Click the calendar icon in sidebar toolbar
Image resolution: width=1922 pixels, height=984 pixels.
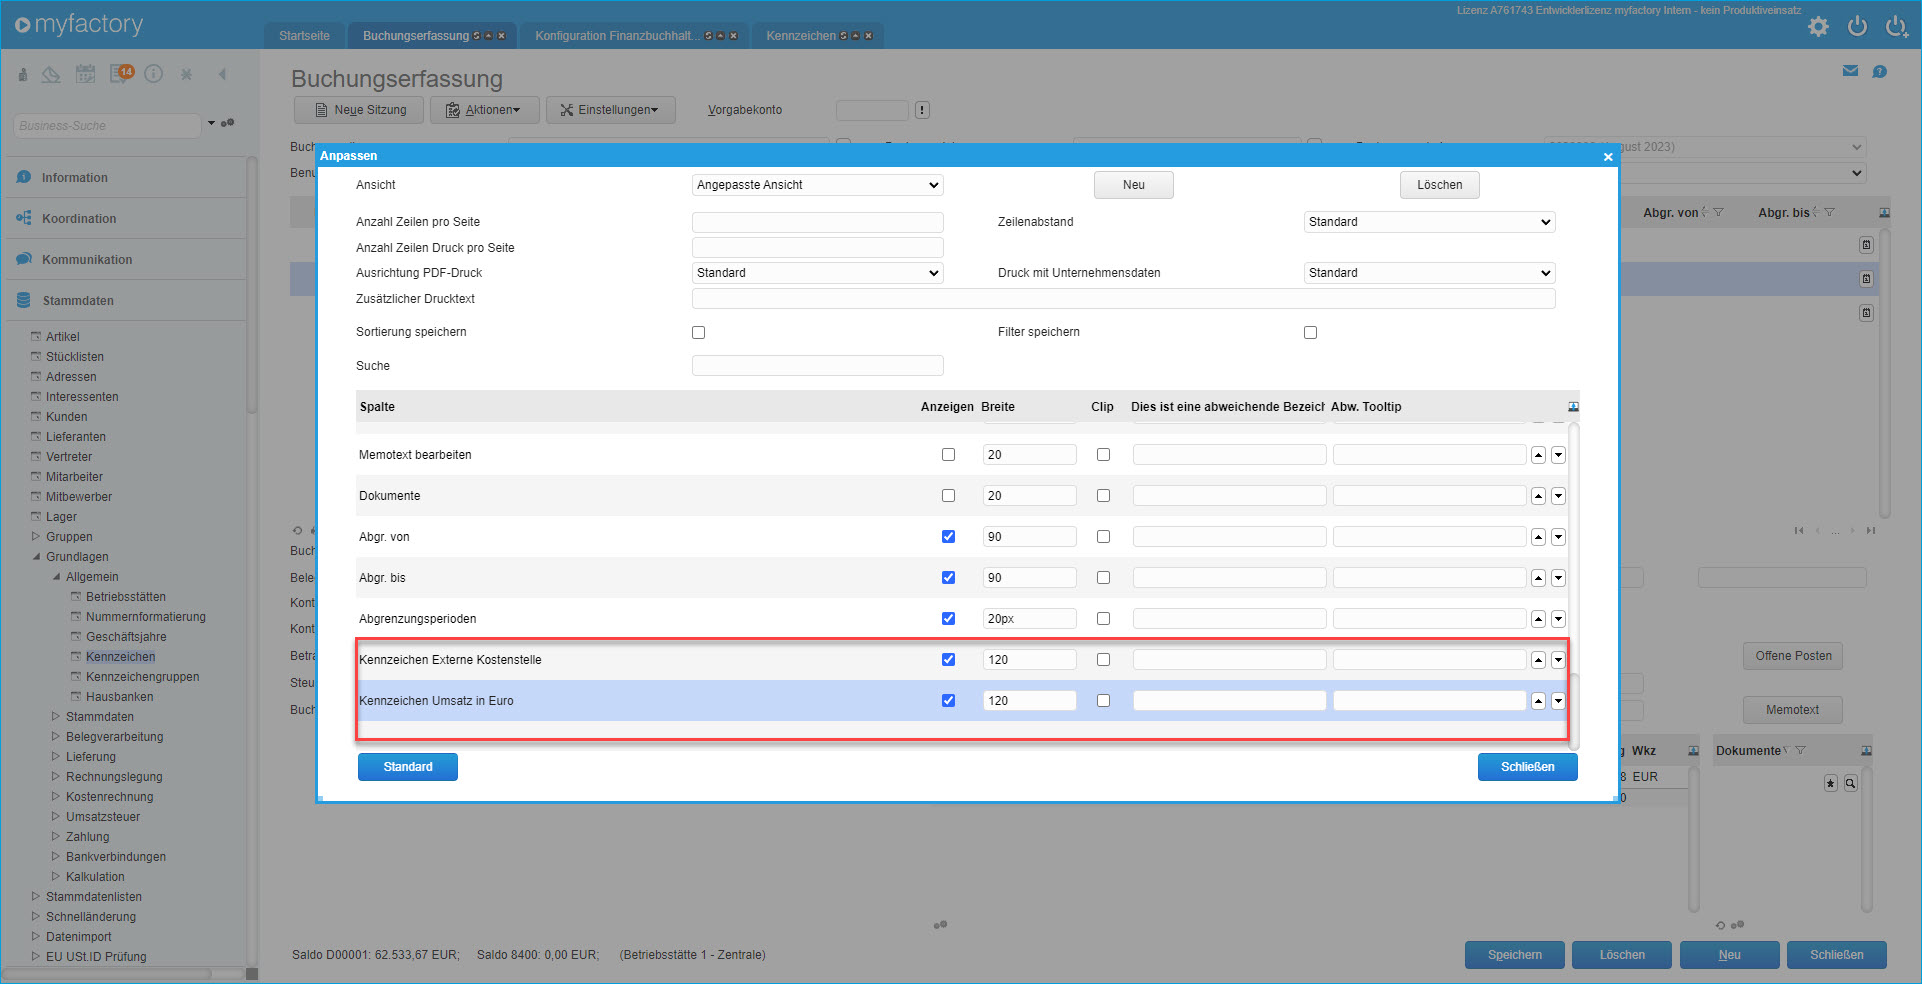(x=86, y=74)
